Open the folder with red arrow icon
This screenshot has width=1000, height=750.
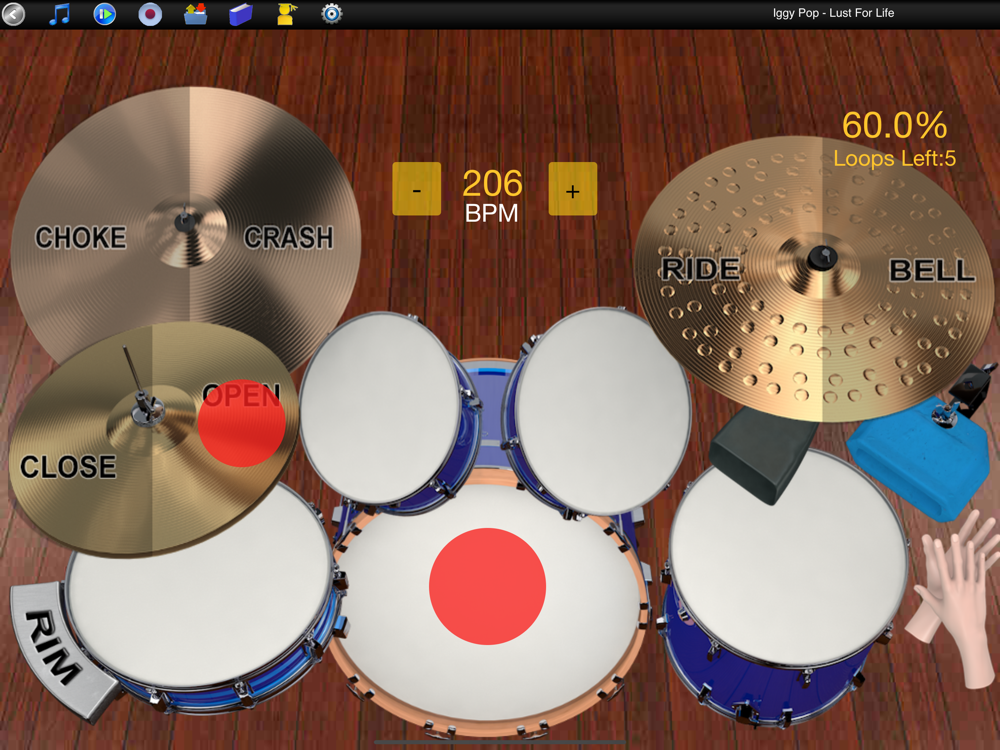tap(195, 13)
